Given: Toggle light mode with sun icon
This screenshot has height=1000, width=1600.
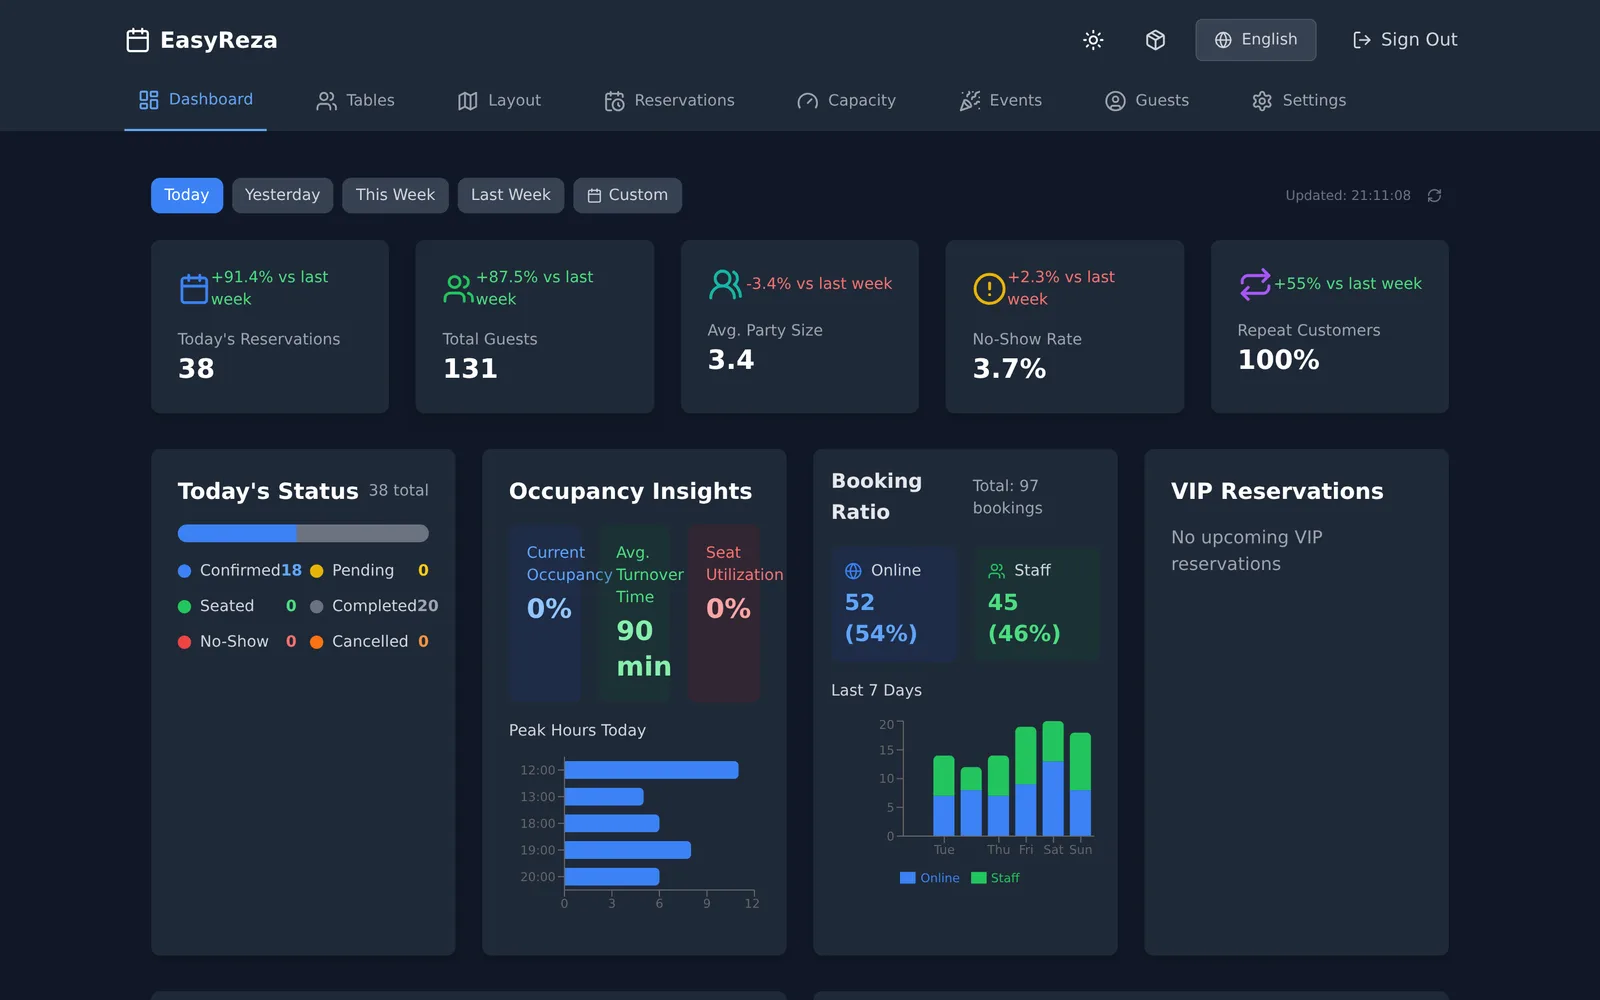Looking at the screenshot, I should point(1093,40).
